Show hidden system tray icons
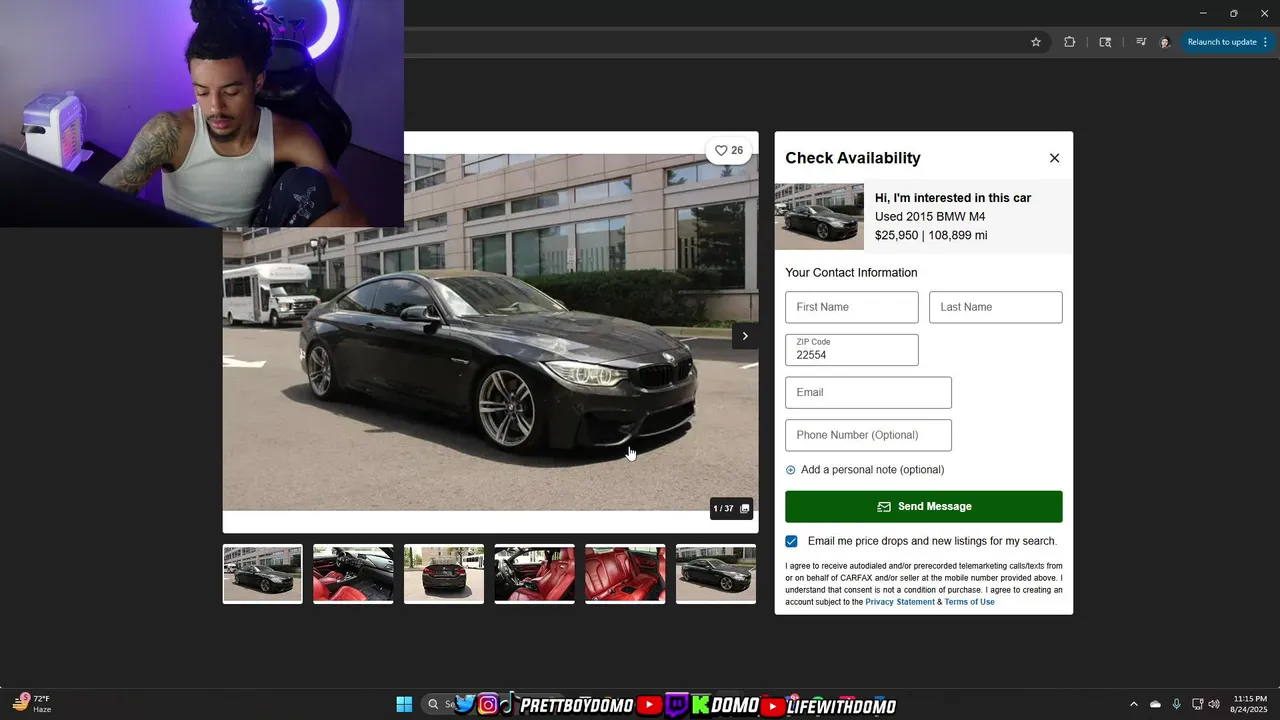Viewport: 1280px width, 720px height. [x=1134, y=704]
